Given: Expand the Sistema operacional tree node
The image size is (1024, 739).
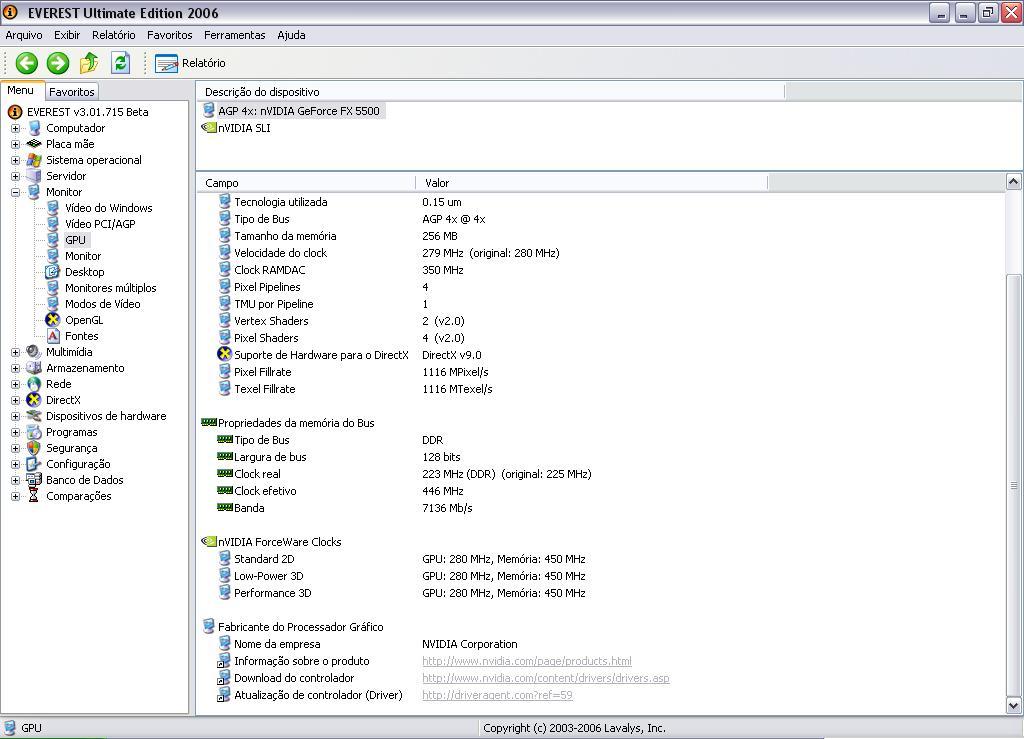Looking at the screenshot, I should [15, 160].
